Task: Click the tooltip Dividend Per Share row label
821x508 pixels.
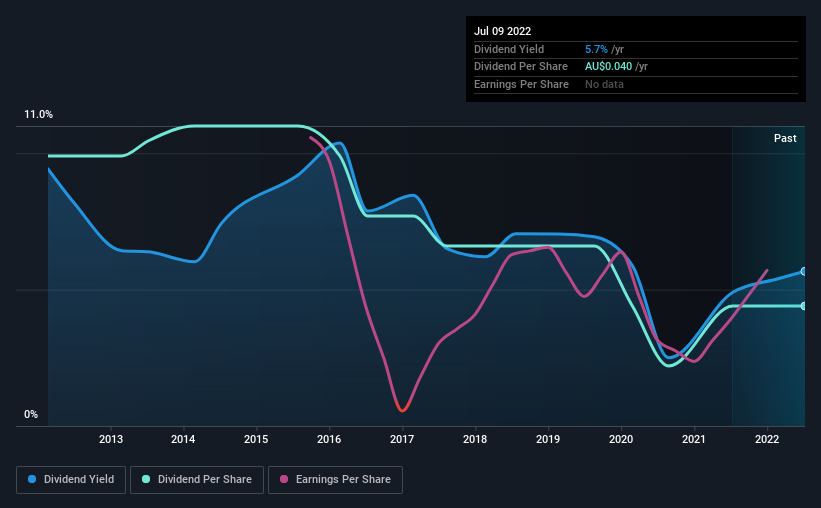Action: click(x=520, y=67)
